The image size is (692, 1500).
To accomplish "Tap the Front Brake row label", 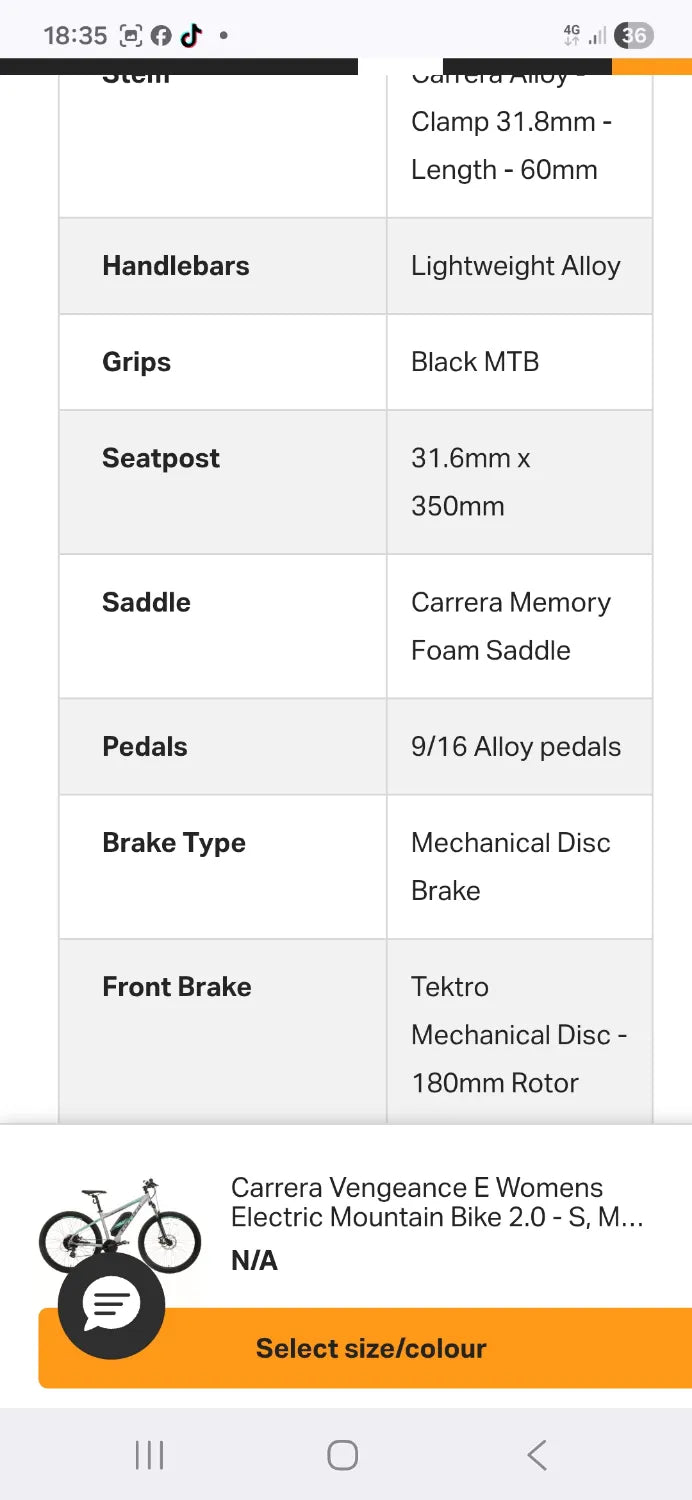I will pyautogui.click(x=177, y=987).
